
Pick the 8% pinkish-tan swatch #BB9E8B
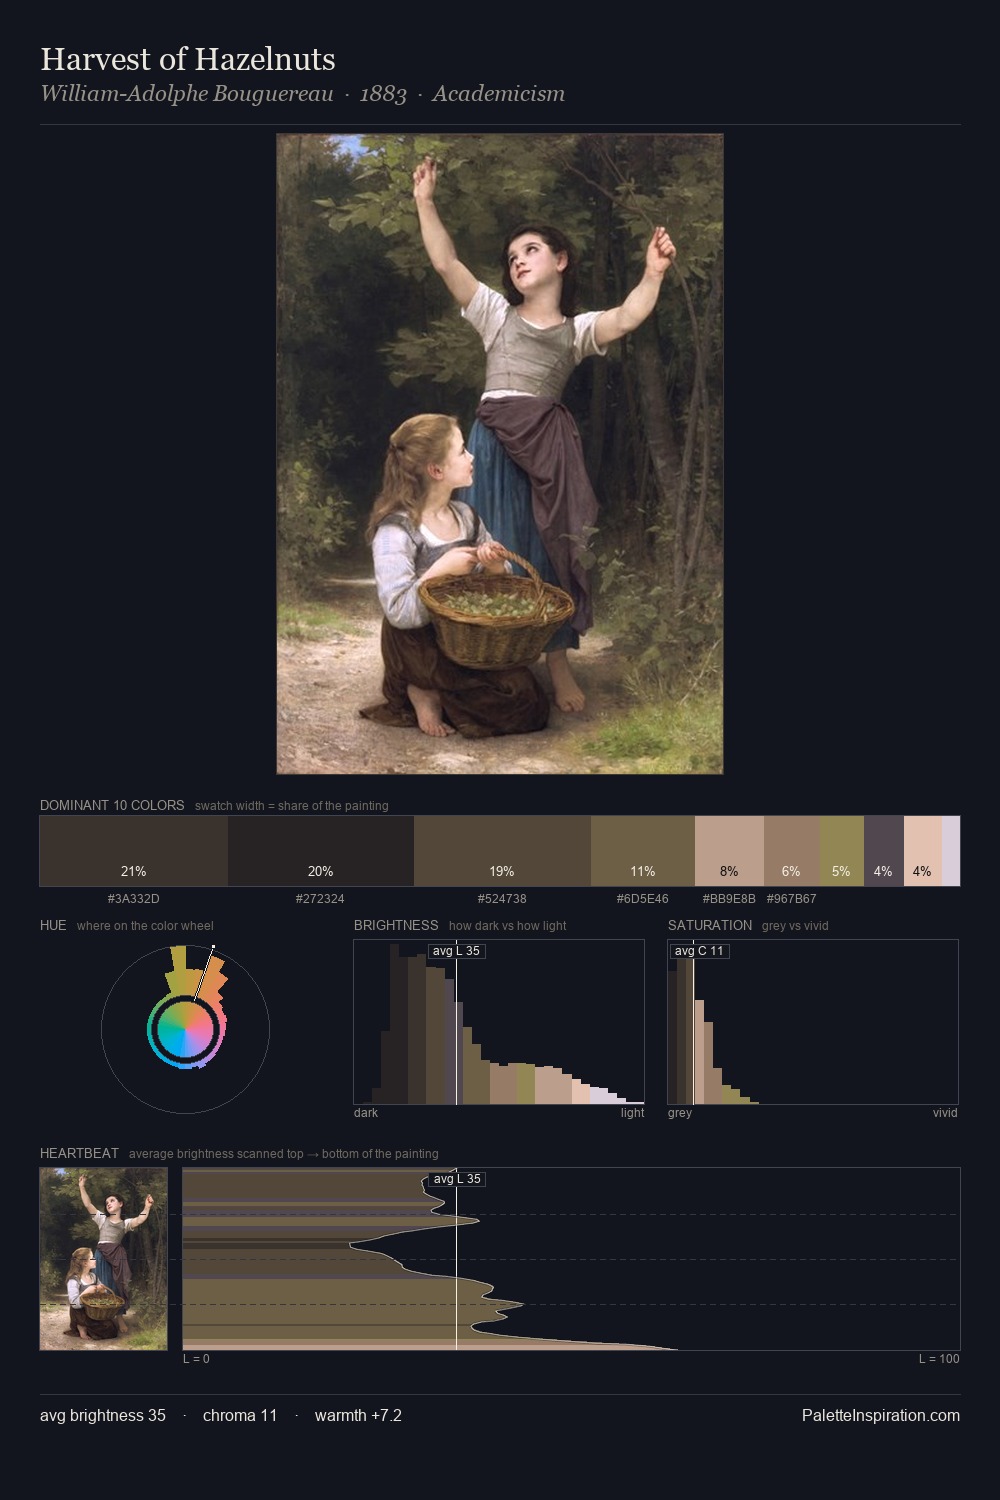click(729, 851)
